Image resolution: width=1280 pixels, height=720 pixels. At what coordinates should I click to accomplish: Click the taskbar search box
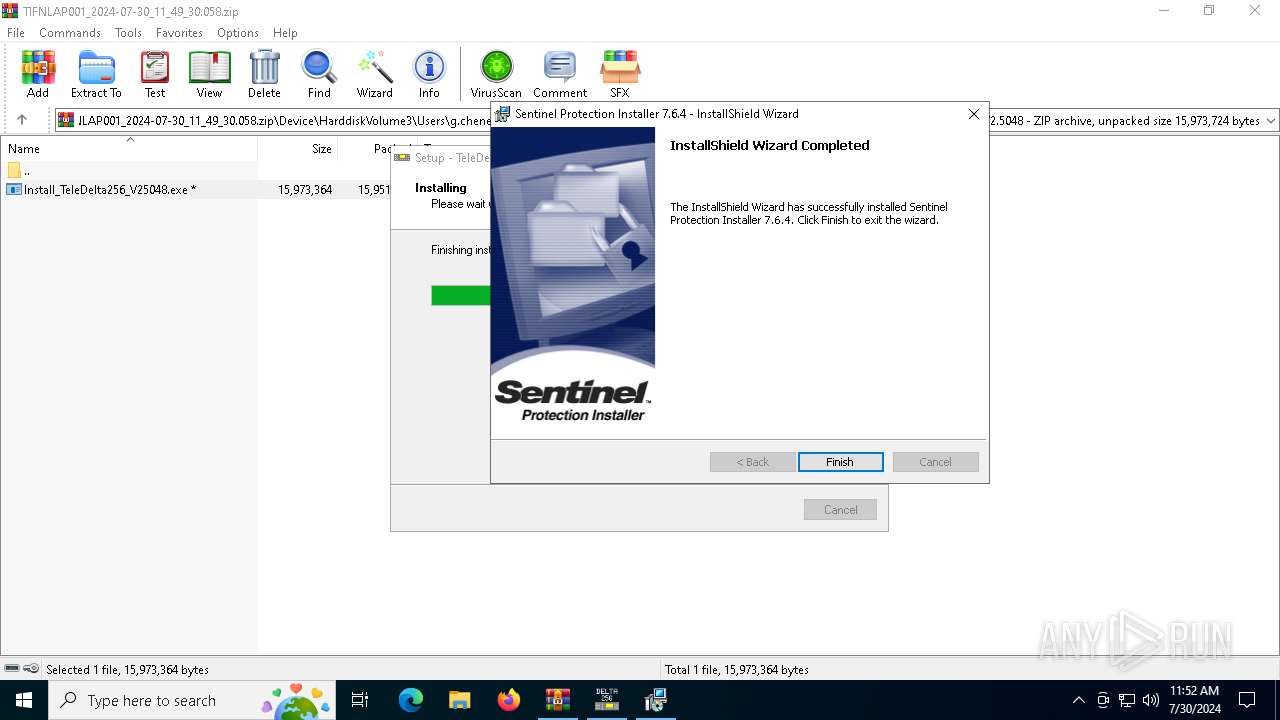point(193,700)
